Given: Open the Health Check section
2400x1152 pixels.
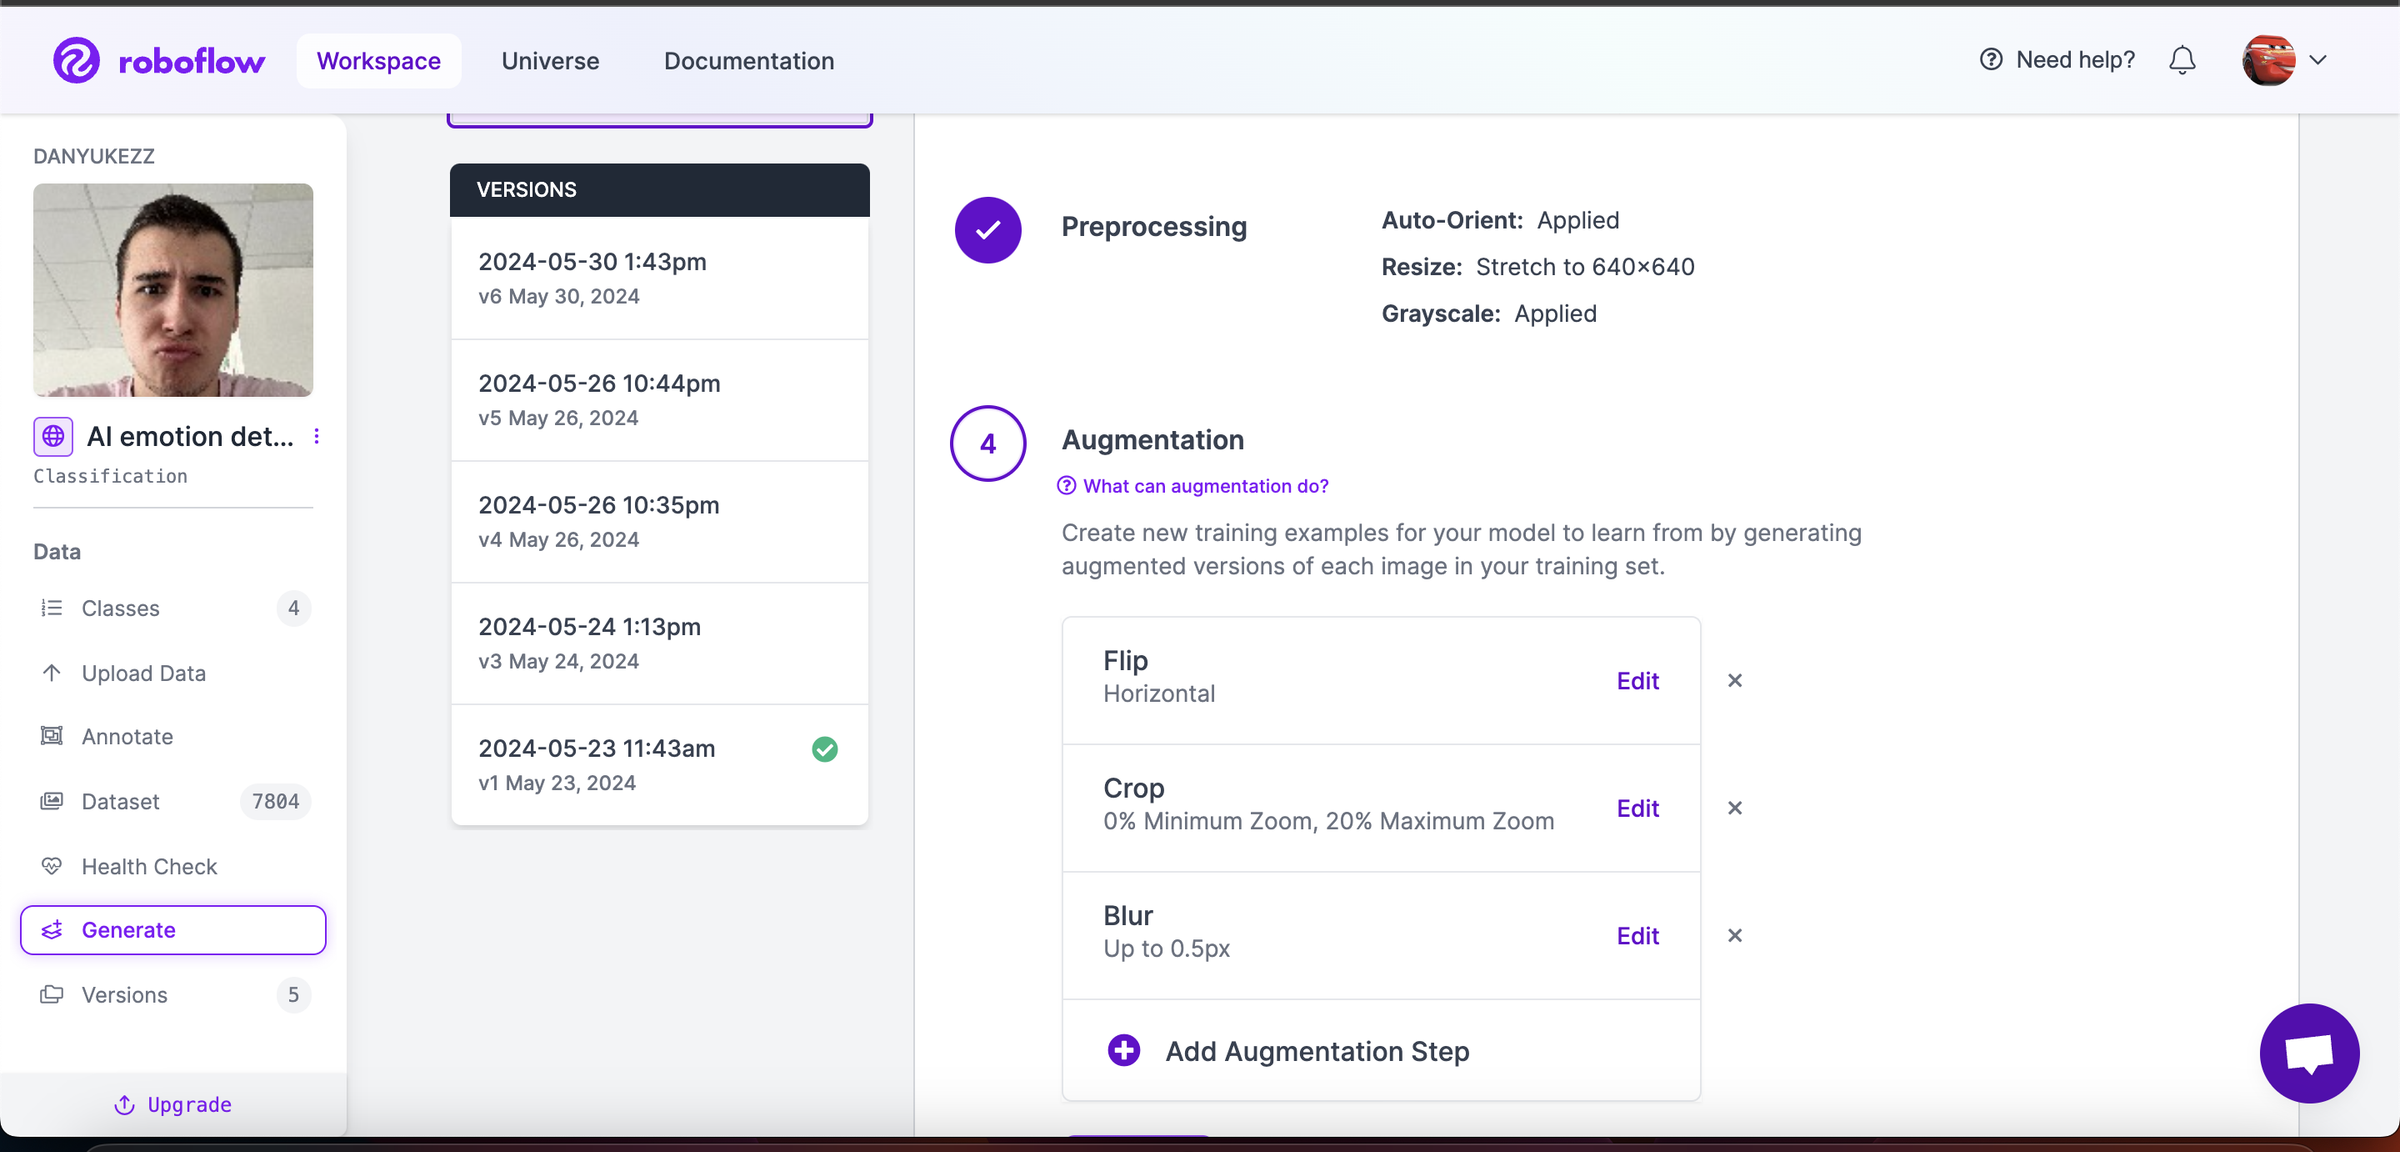Looking at the screenshot, I should pos(149,866).
